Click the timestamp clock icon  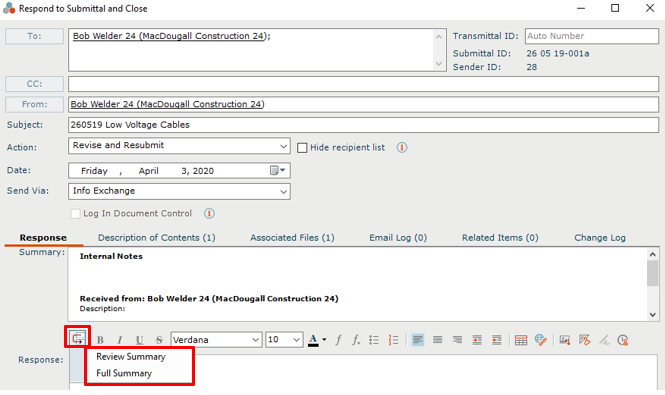tap(623, 340)
